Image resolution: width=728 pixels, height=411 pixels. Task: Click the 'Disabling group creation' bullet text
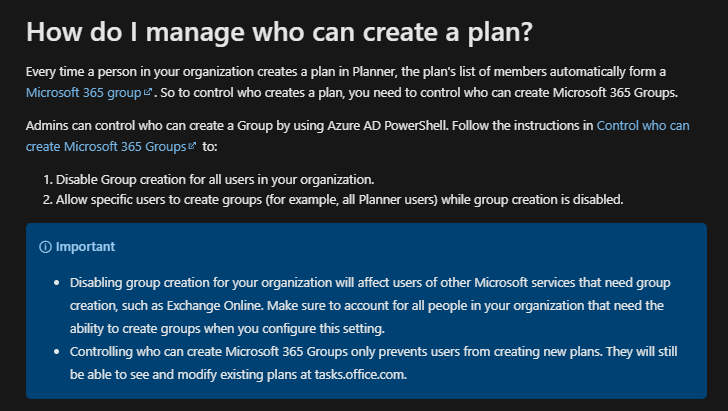point(370,306)
